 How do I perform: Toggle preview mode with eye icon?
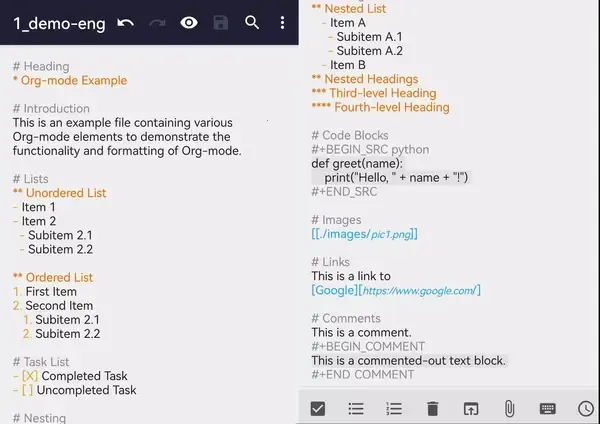point(189,23)
